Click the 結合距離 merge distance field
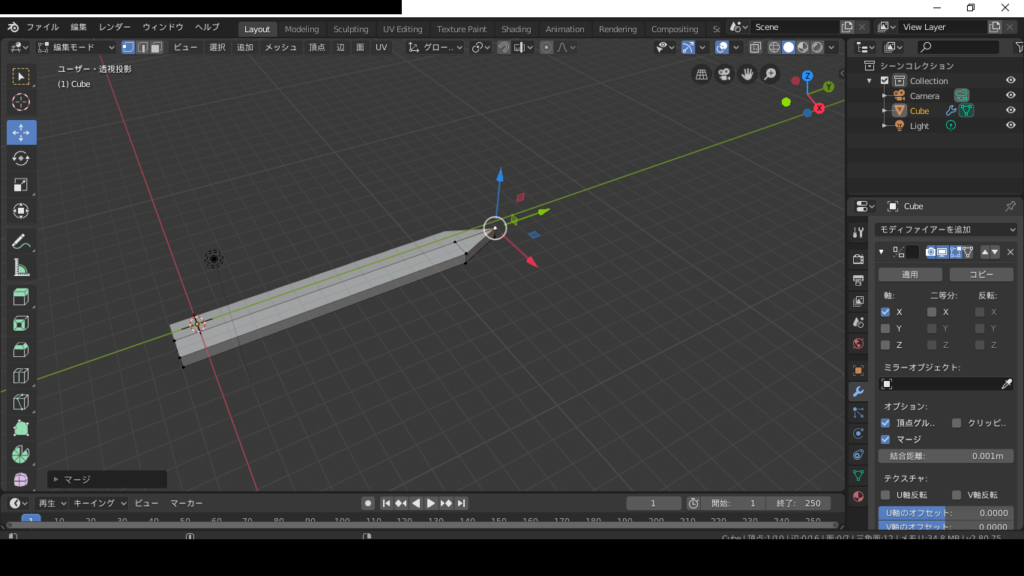The height and width of the screenshot is (576, 1024). (946, 456)
